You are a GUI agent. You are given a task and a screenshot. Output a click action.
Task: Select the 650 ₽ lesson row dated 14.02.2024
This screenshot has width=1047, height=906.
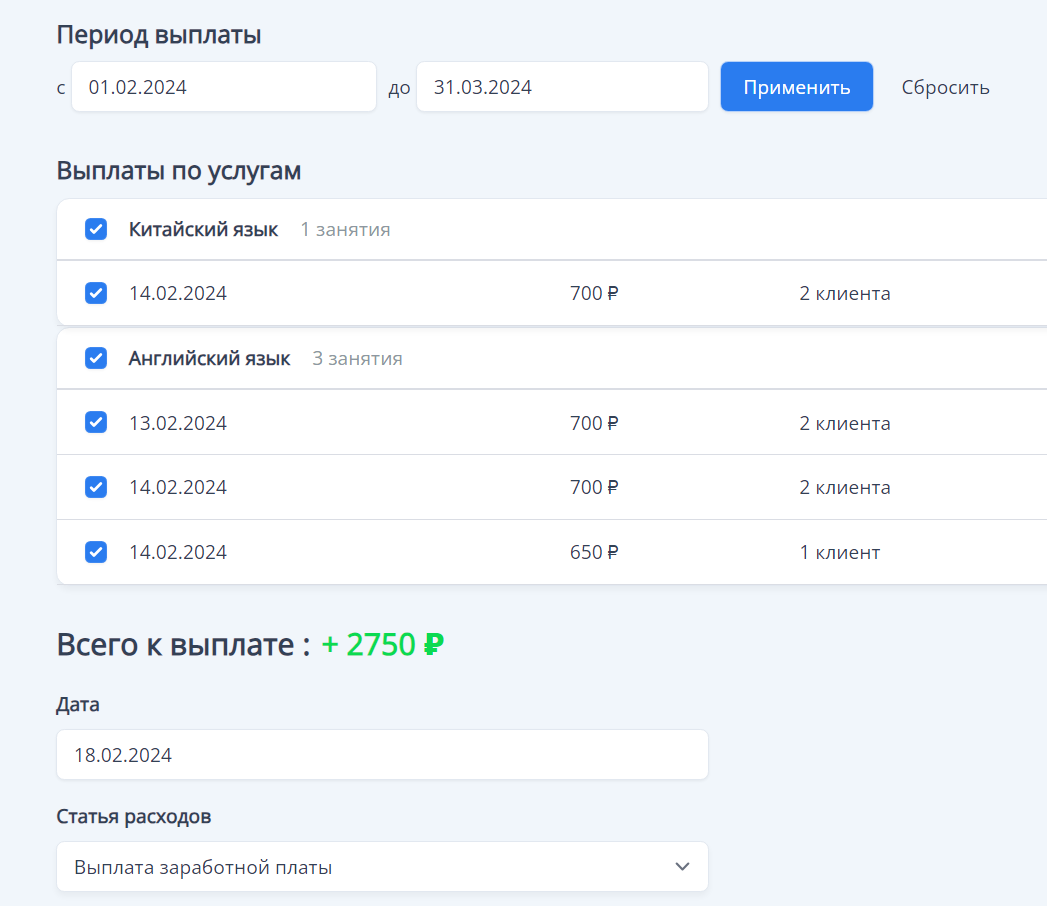click(400, 551)
